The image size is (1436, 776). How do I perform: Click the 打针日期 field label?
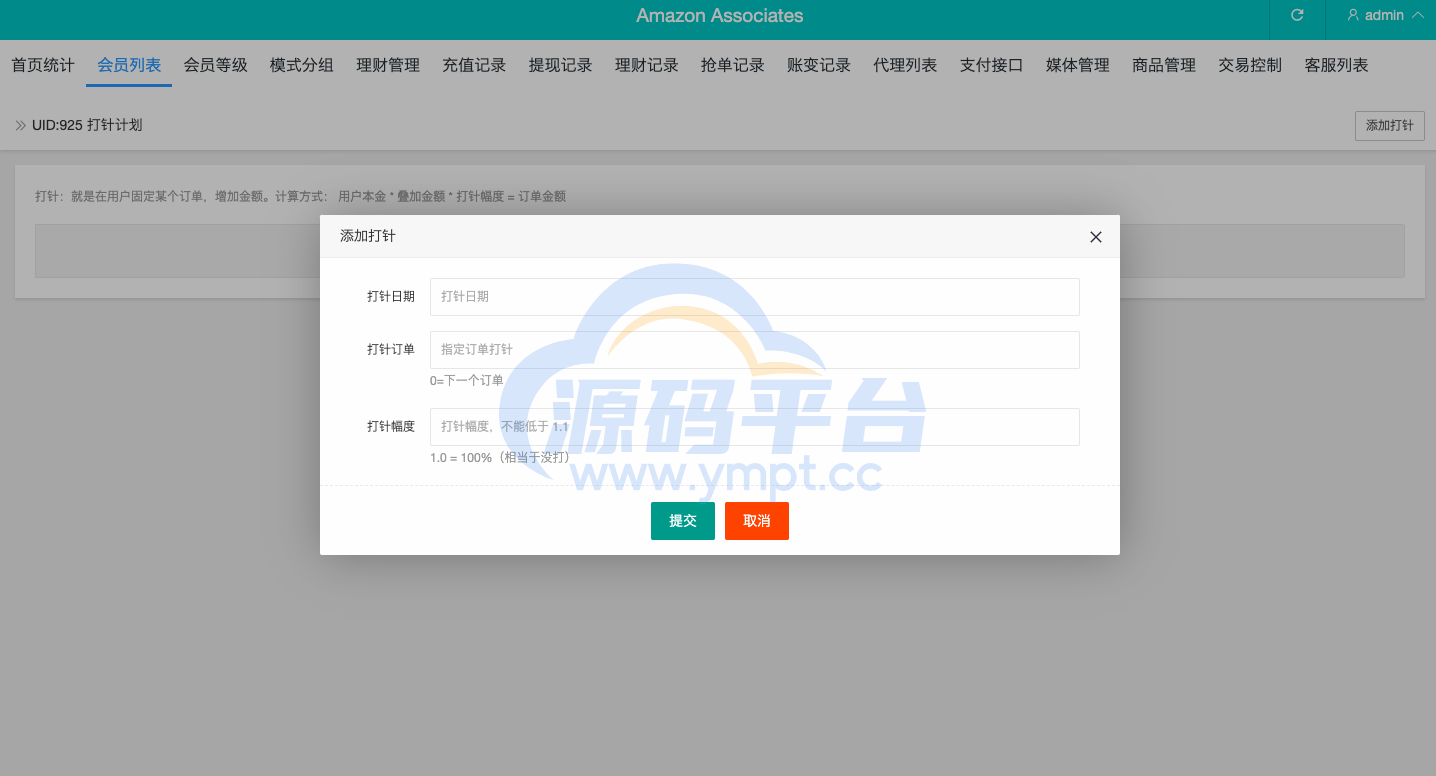point(391,297)
